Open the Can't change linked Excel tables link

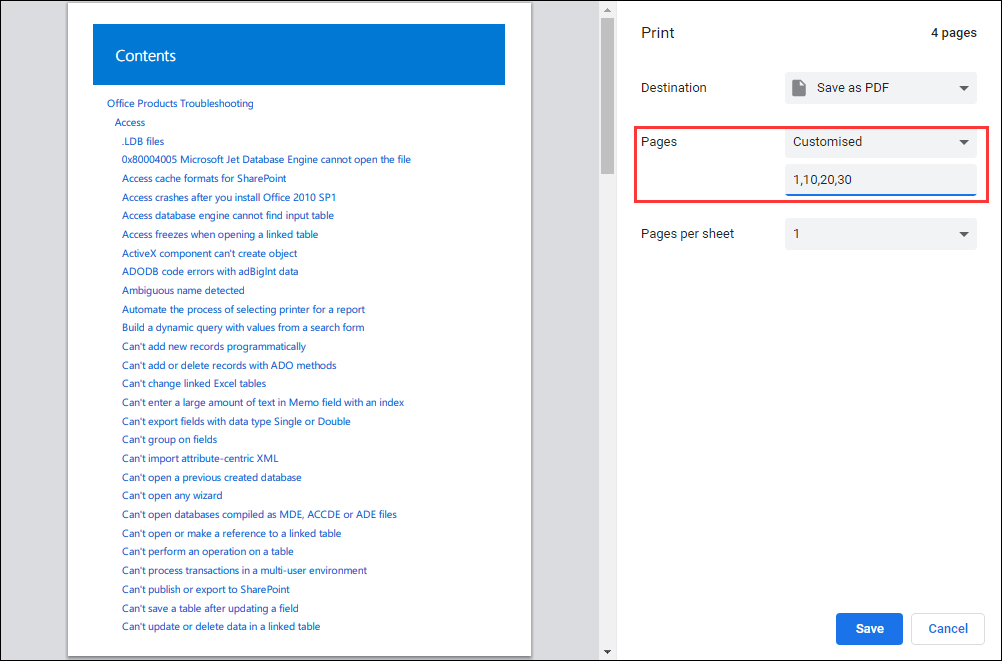click(x=193, y=383)
